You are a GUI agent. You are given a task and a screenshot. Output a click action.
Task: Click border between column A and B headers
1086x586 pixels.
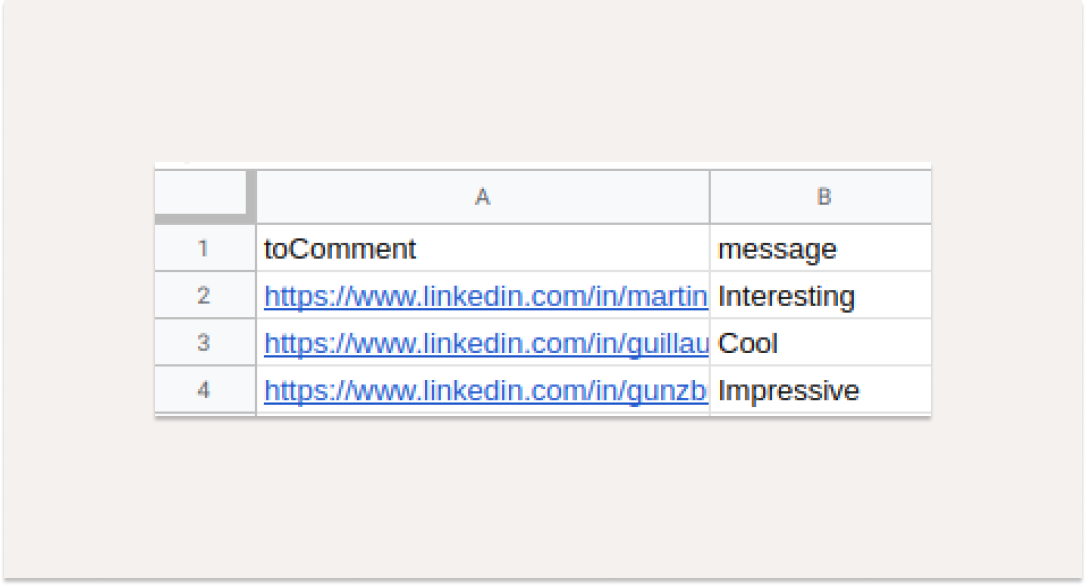tap(710, 197)
